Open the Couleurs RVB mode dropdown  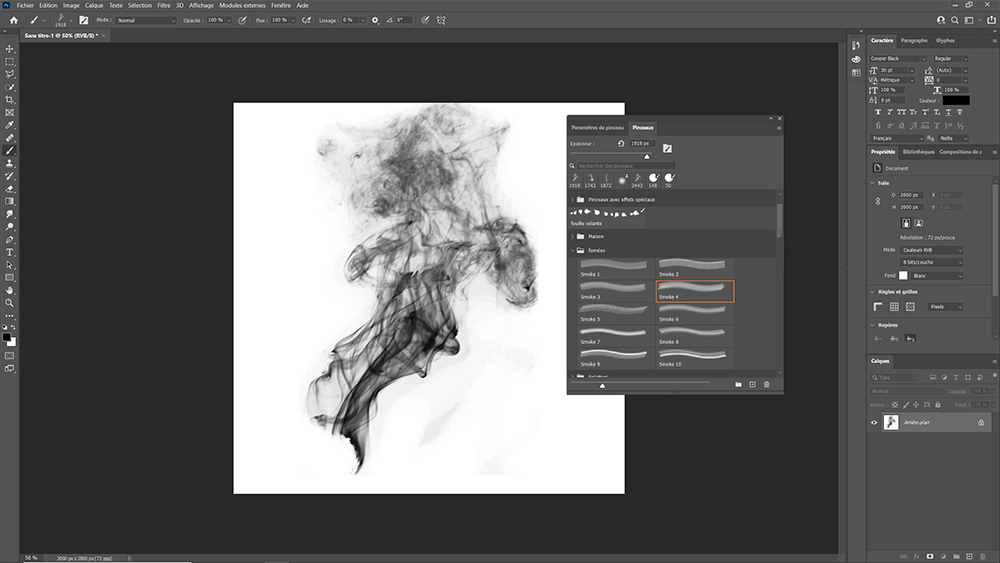coord(932,250)
